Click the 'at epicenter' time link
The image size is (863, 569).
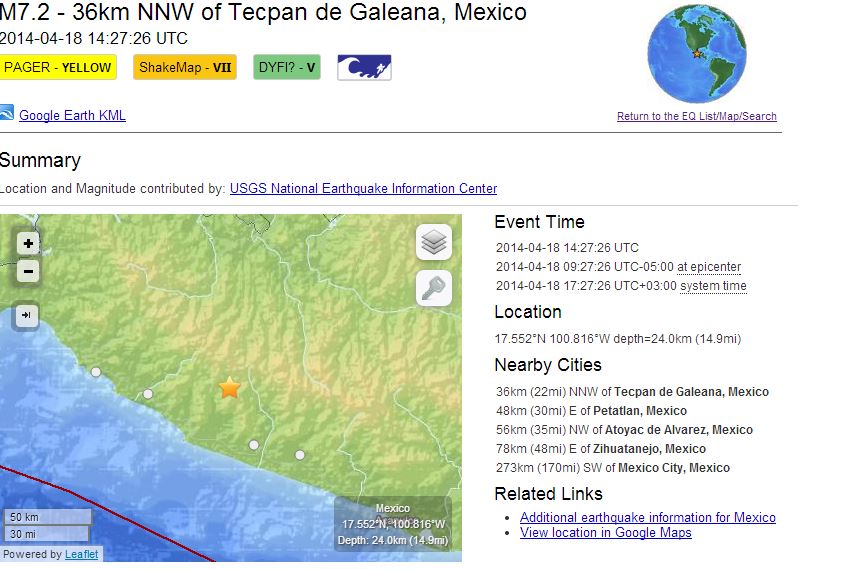click(709, 267)
